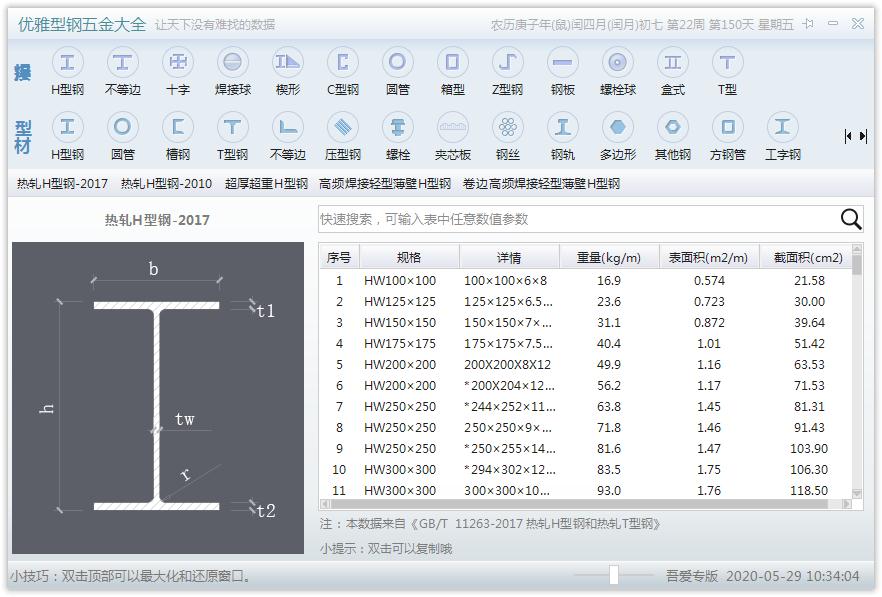The image size is (882, 597).
Task: Open the 压型钢 icon
Action: [343, 127]
